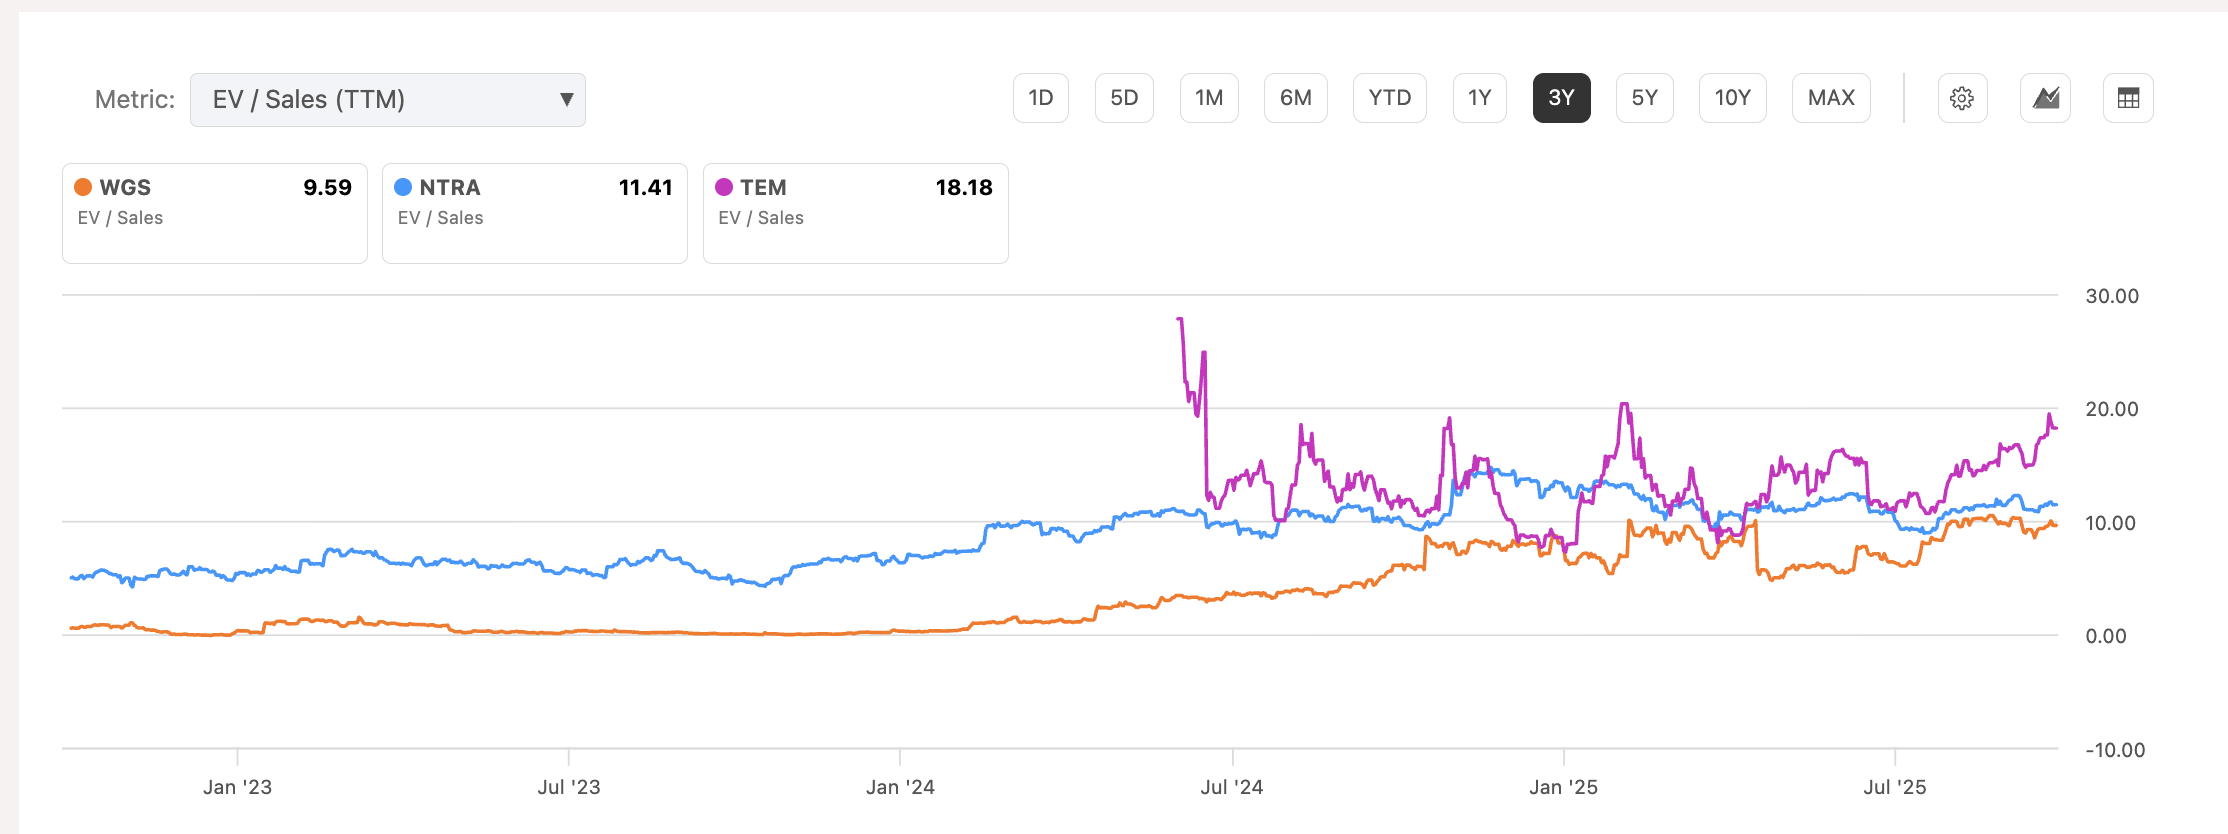Screen dimensions: 2228x834
Task: Switch to area chart view icon
Action: [x=2045, y=98]
